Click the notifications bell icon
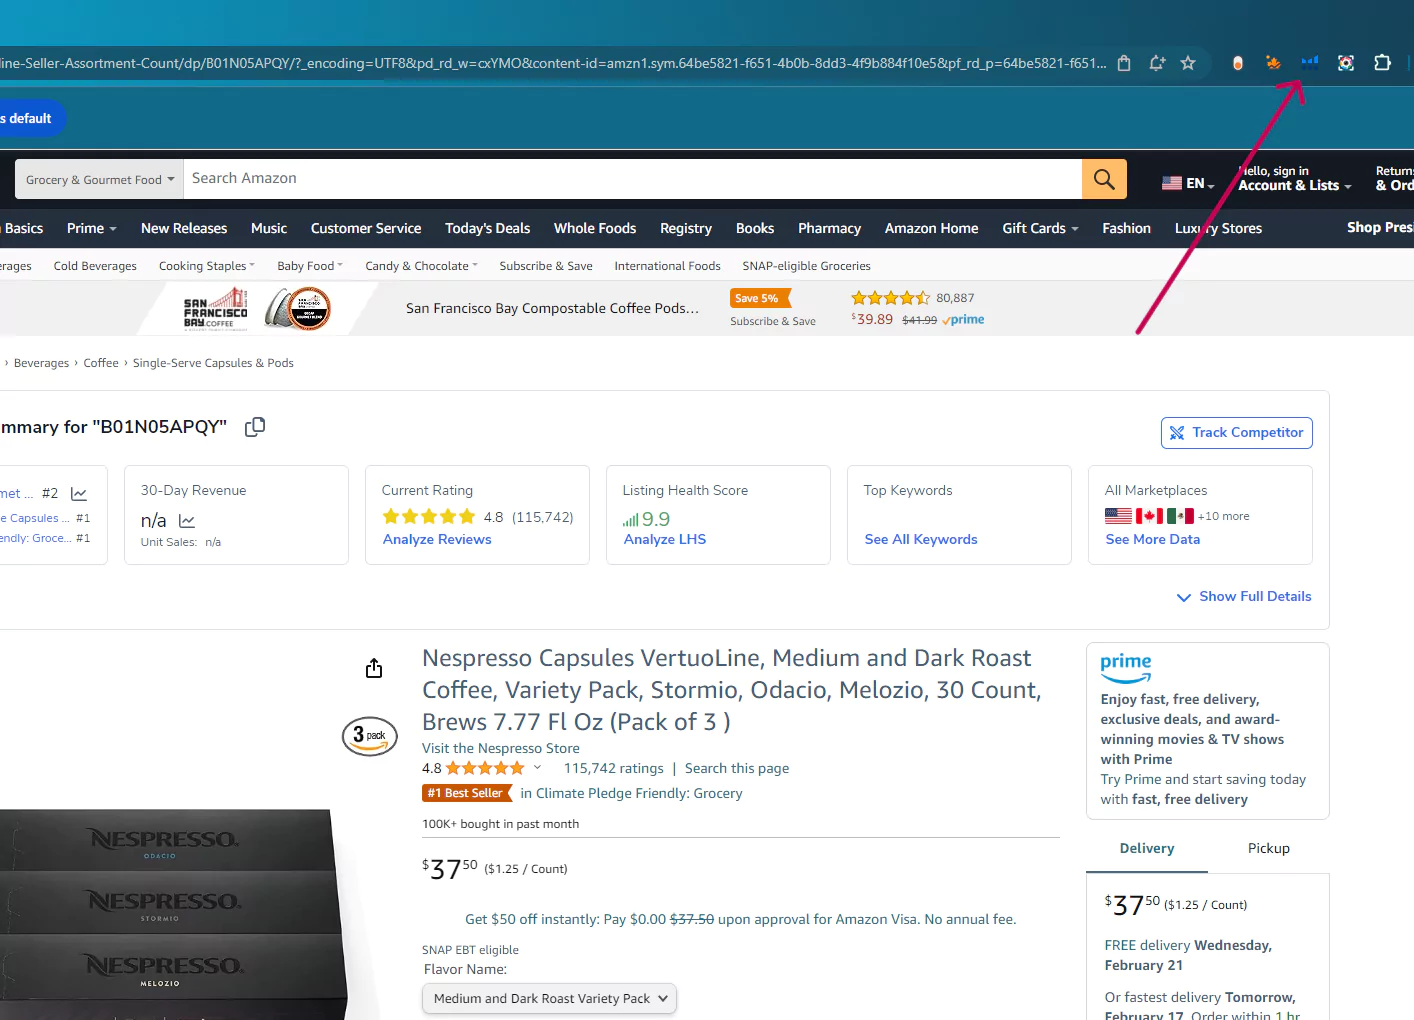This screenshot has height=1020, width=1414. (1156, 62)
